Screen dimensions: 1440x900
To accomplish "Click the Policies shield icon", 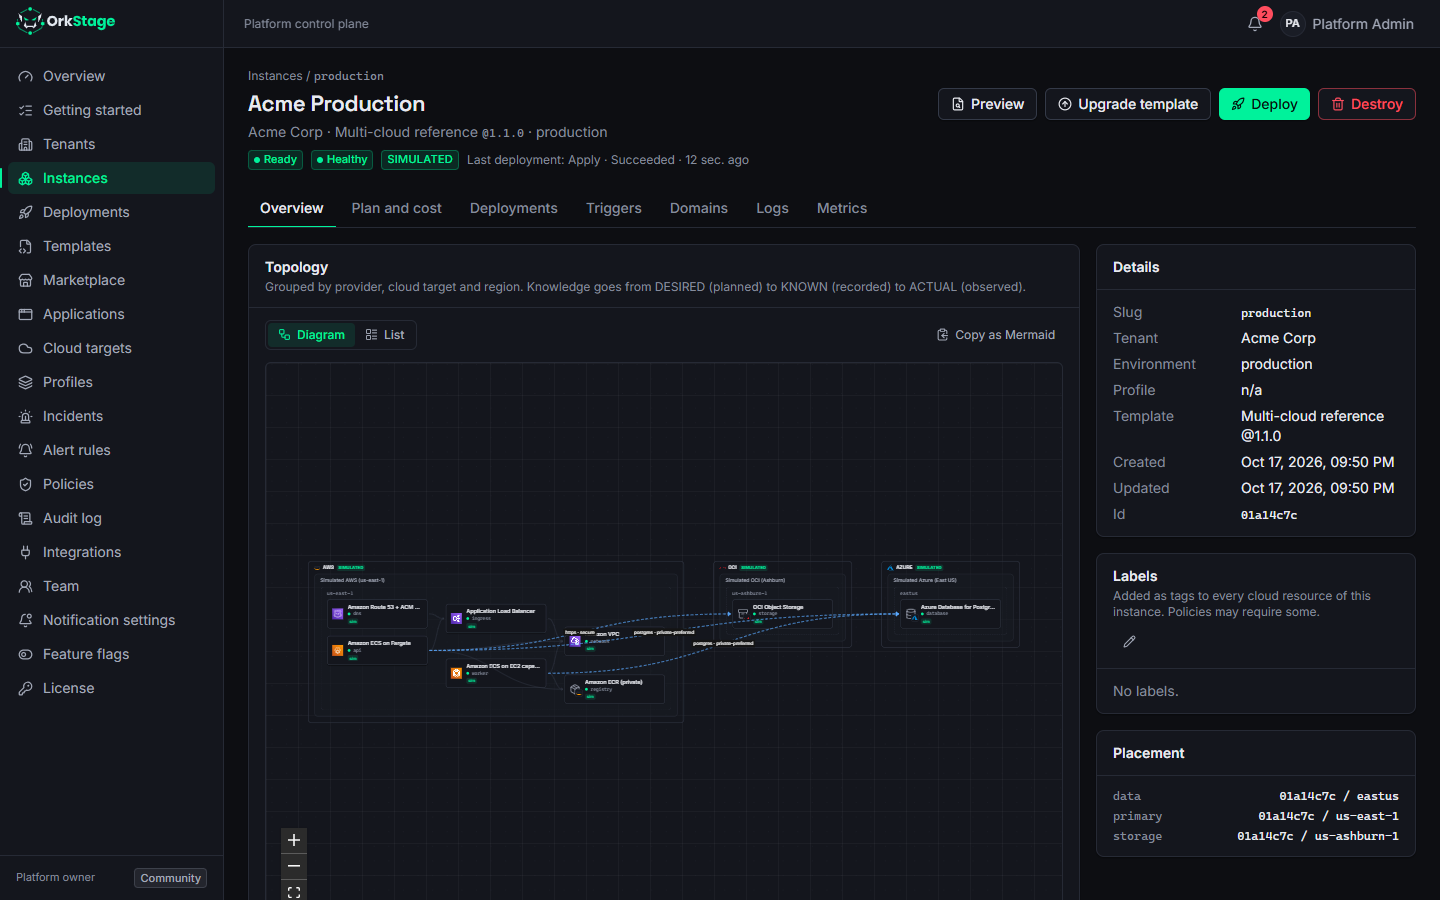I will pos(26,484).
